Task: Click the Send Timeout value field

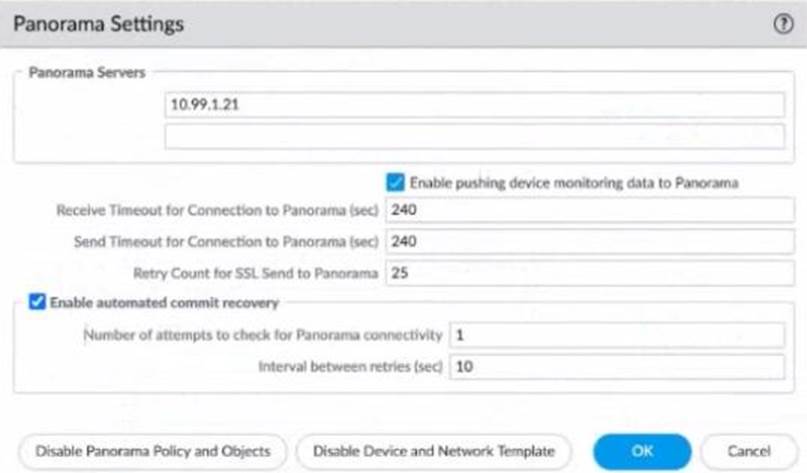Action: point(584,241)
